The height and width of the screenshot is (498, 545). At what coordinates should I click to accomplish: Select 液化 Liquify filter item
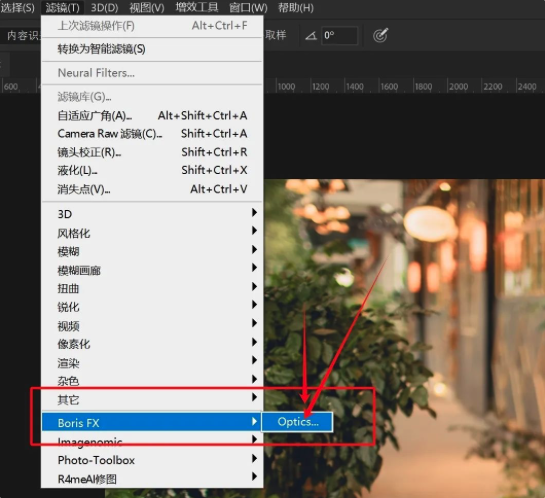point(152,170)
